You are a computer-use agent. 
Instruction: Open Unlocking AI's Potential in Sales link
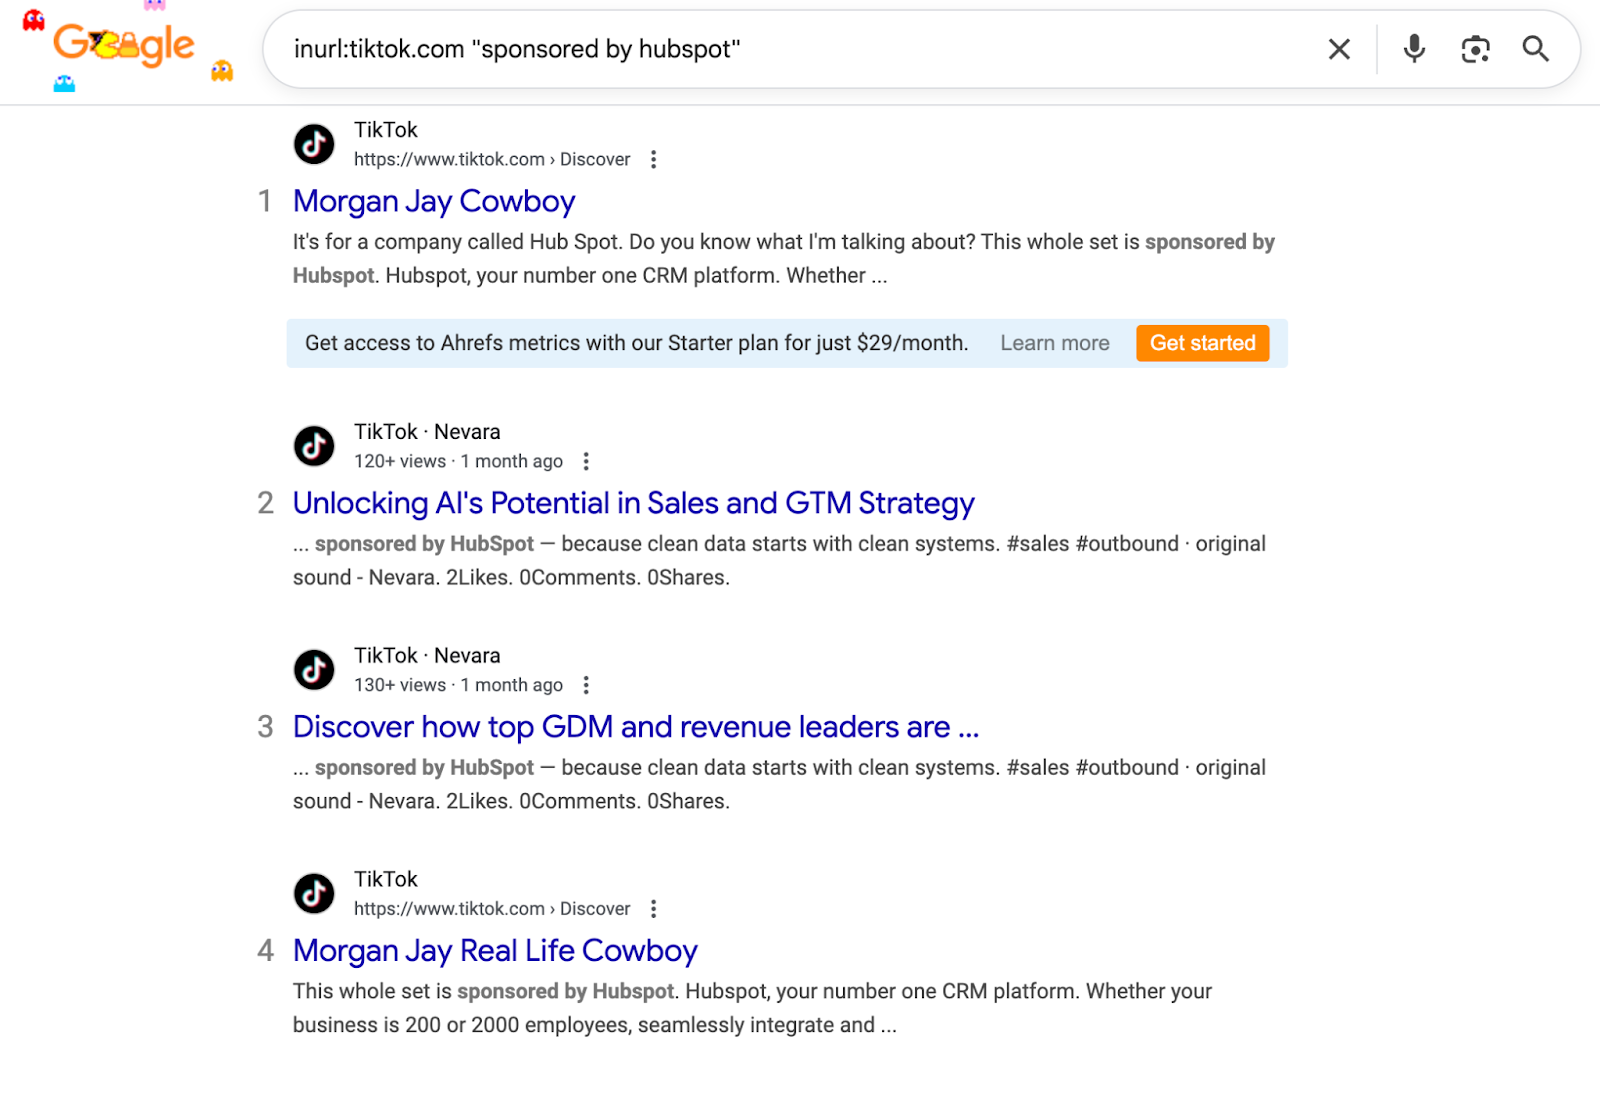click(x=633, y=503)
